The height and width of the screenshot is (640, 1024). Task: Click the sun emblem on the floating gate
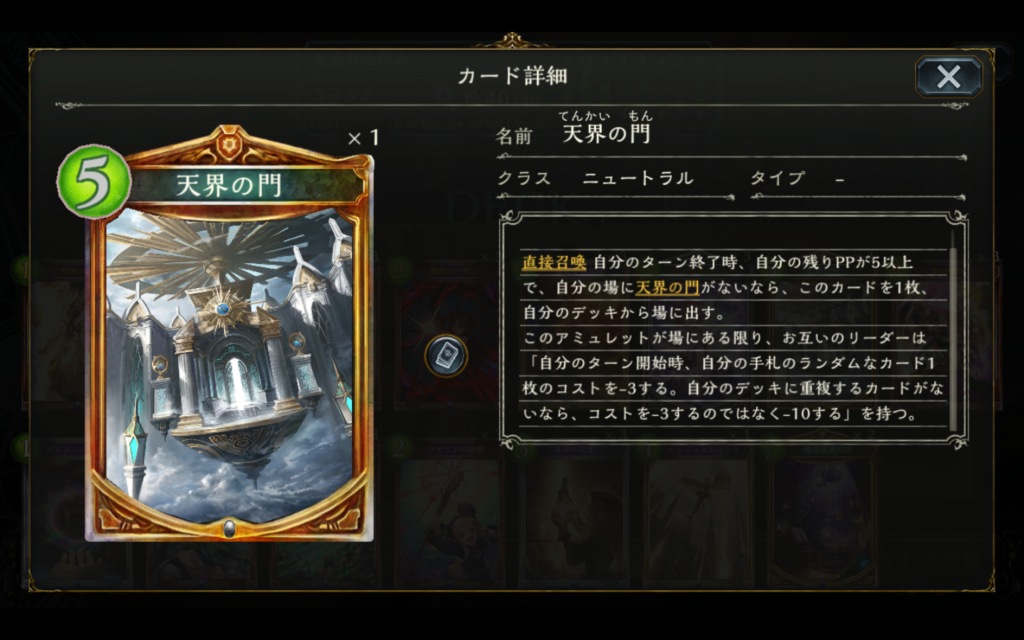[x=224, y=308]
